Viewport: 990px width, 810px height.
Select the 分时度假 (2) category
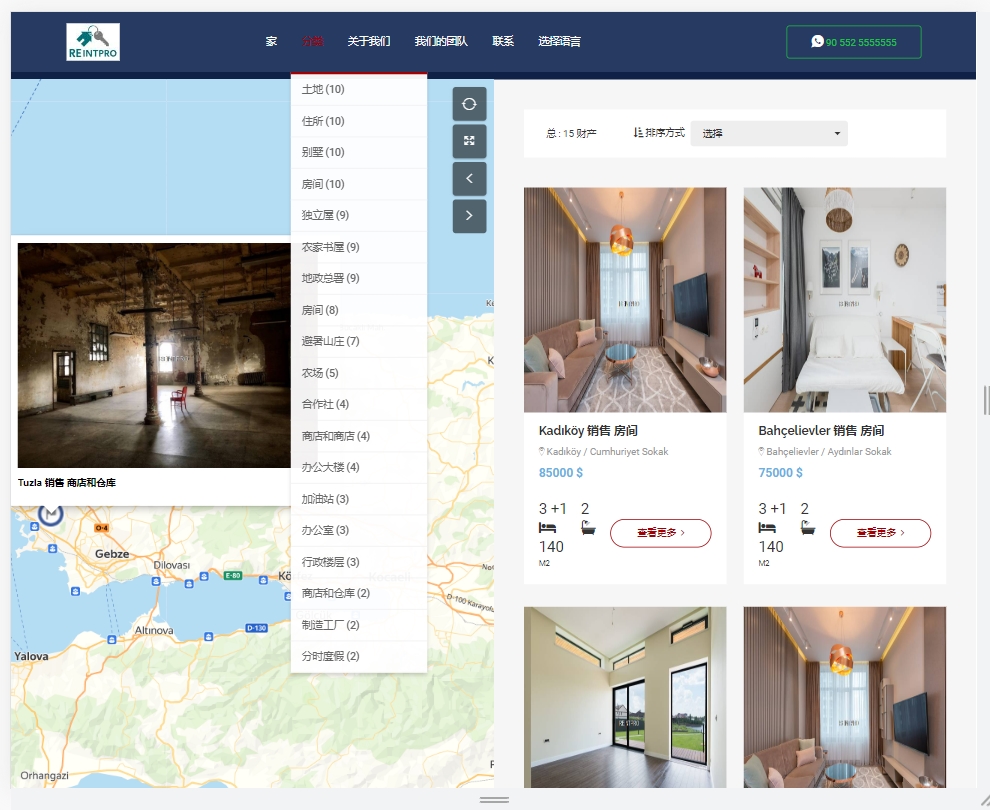pos(359,657)
